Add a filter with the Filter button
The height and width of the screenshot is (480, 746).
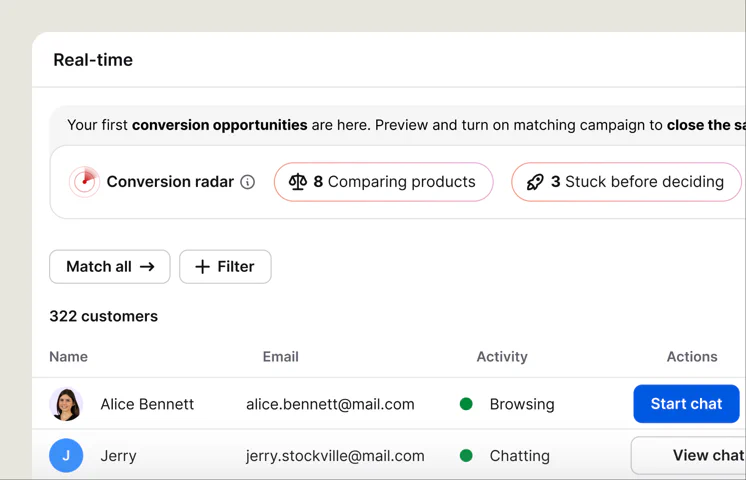point(225,266)
